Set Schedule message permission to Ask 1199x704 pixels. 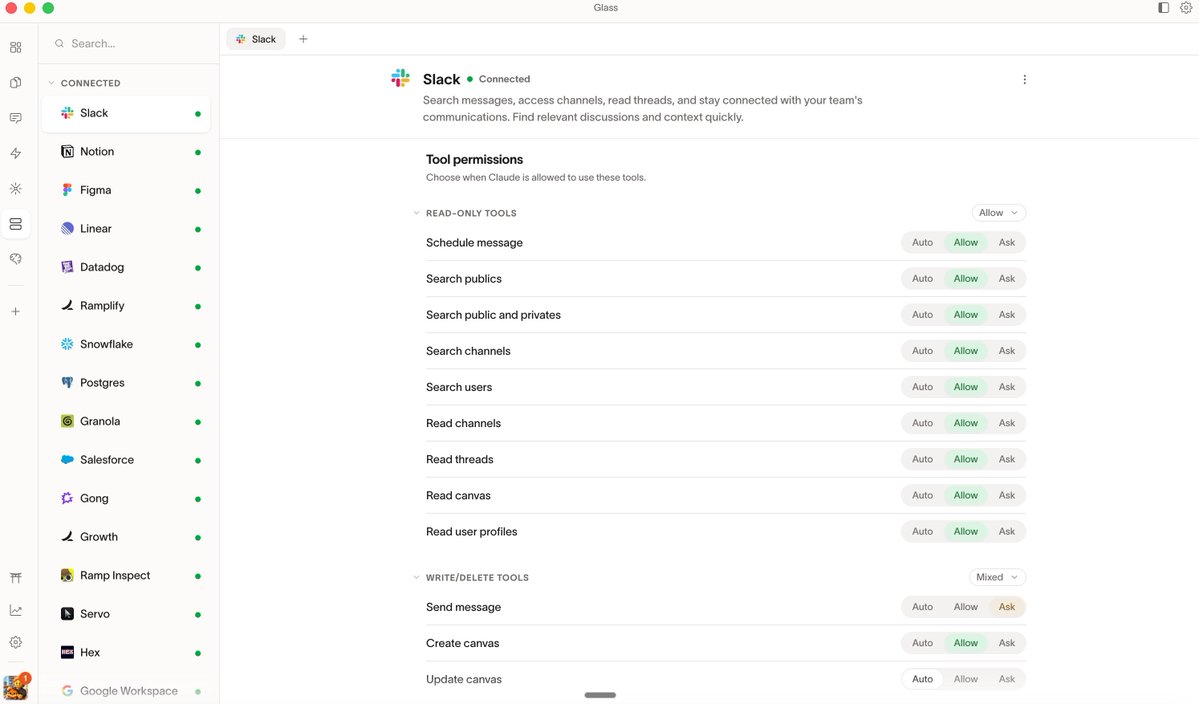pos(1006,243)
